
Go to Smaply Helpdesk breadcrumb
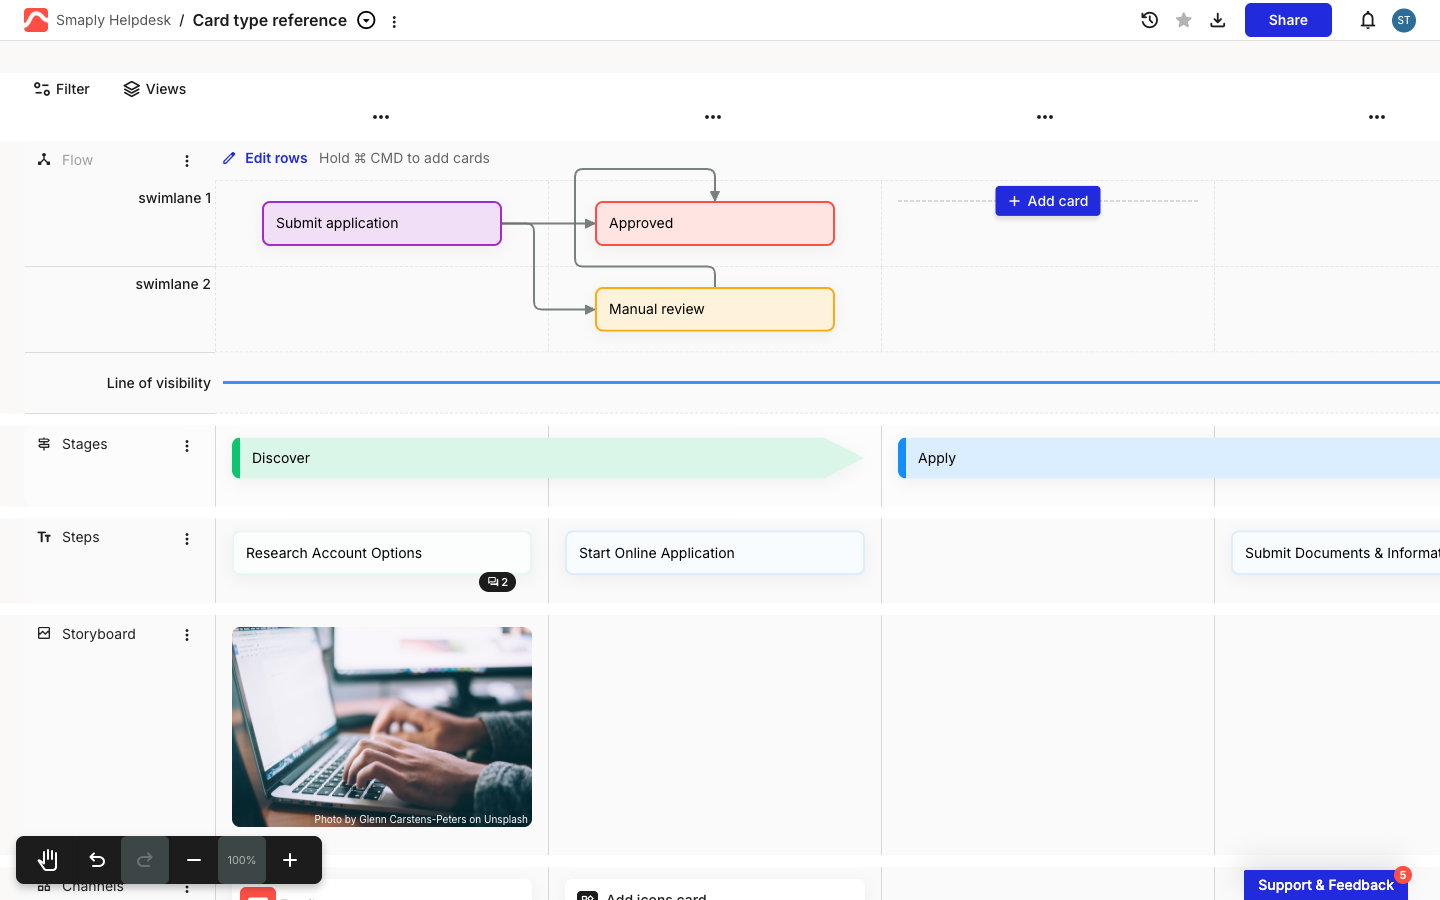point(113,20)
